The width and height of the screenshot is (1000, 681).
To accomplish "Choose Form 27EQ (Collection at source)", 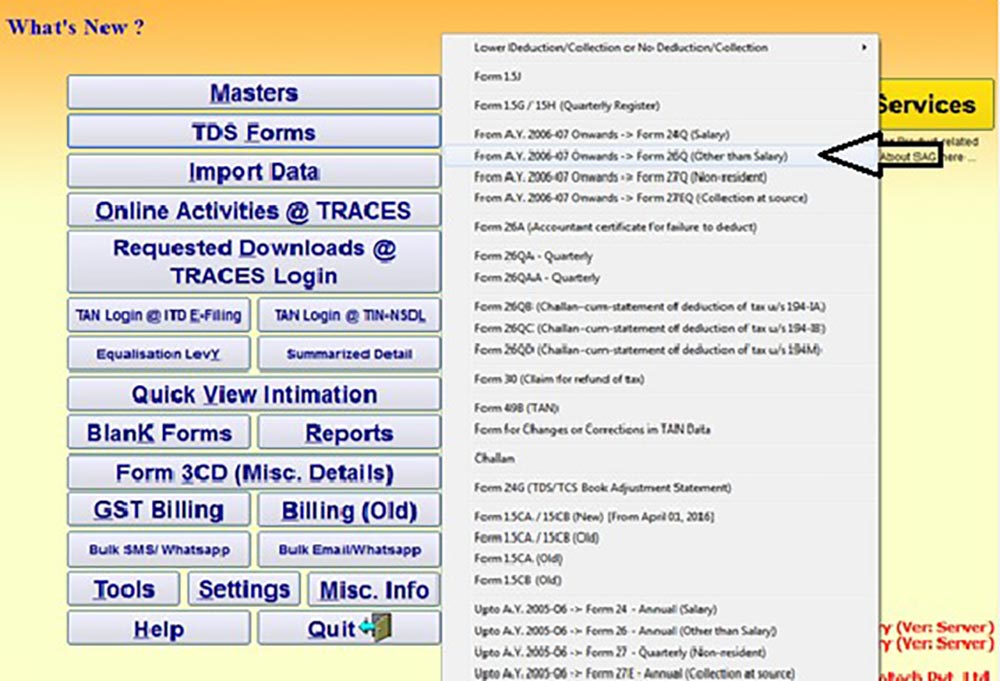I will pos(640,198).
